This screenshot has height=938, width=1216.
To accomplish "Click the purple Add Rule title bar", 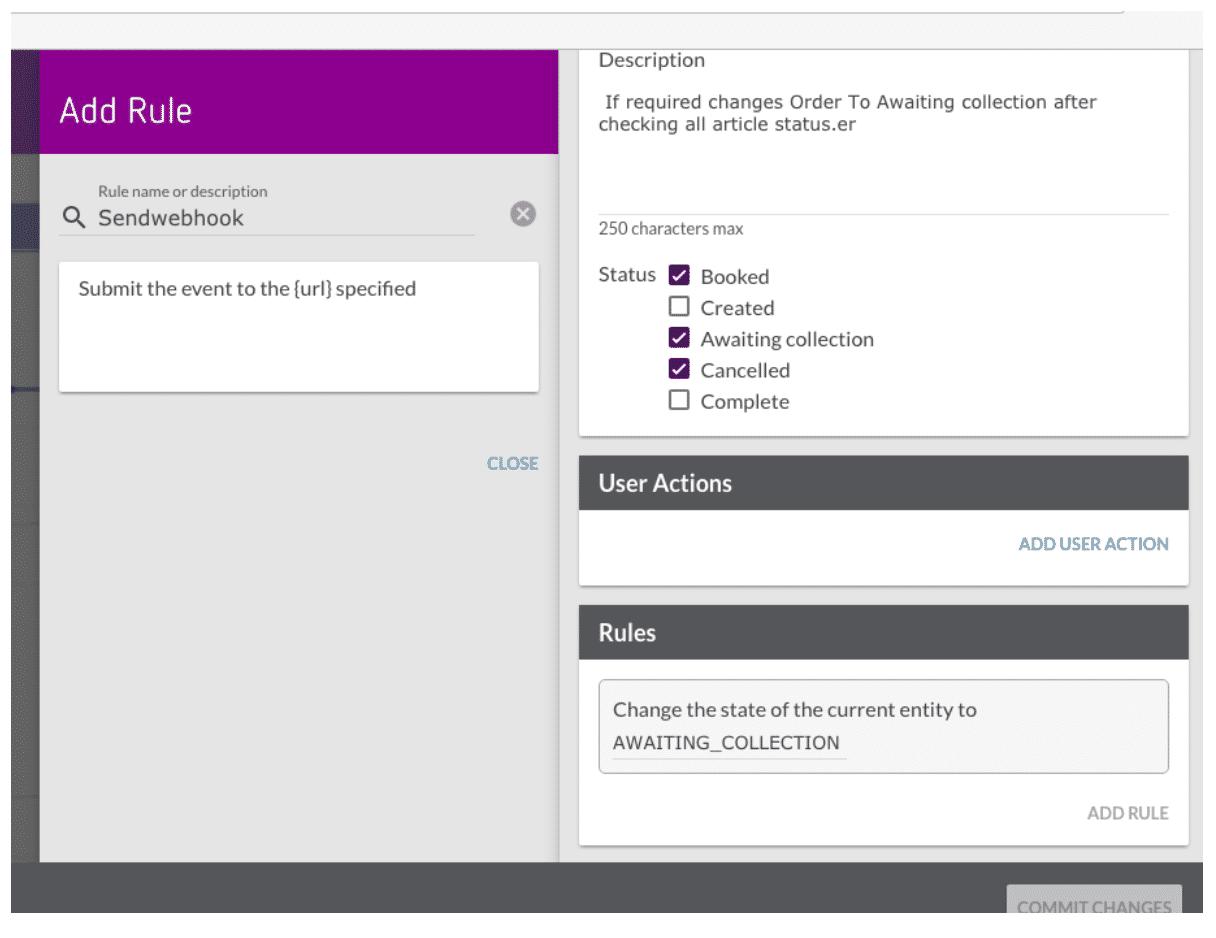I will coord(298,109).
